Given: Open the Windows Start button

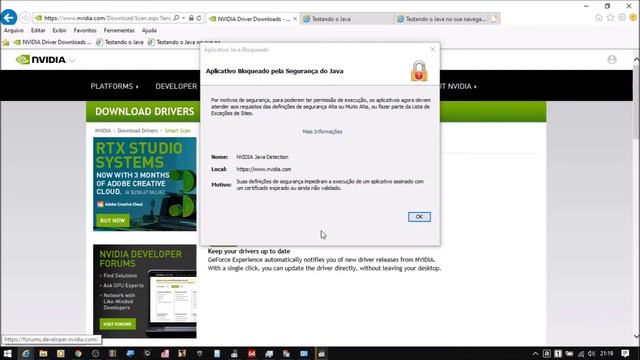Looking at the screenshot, I should [x=7, y=353].
